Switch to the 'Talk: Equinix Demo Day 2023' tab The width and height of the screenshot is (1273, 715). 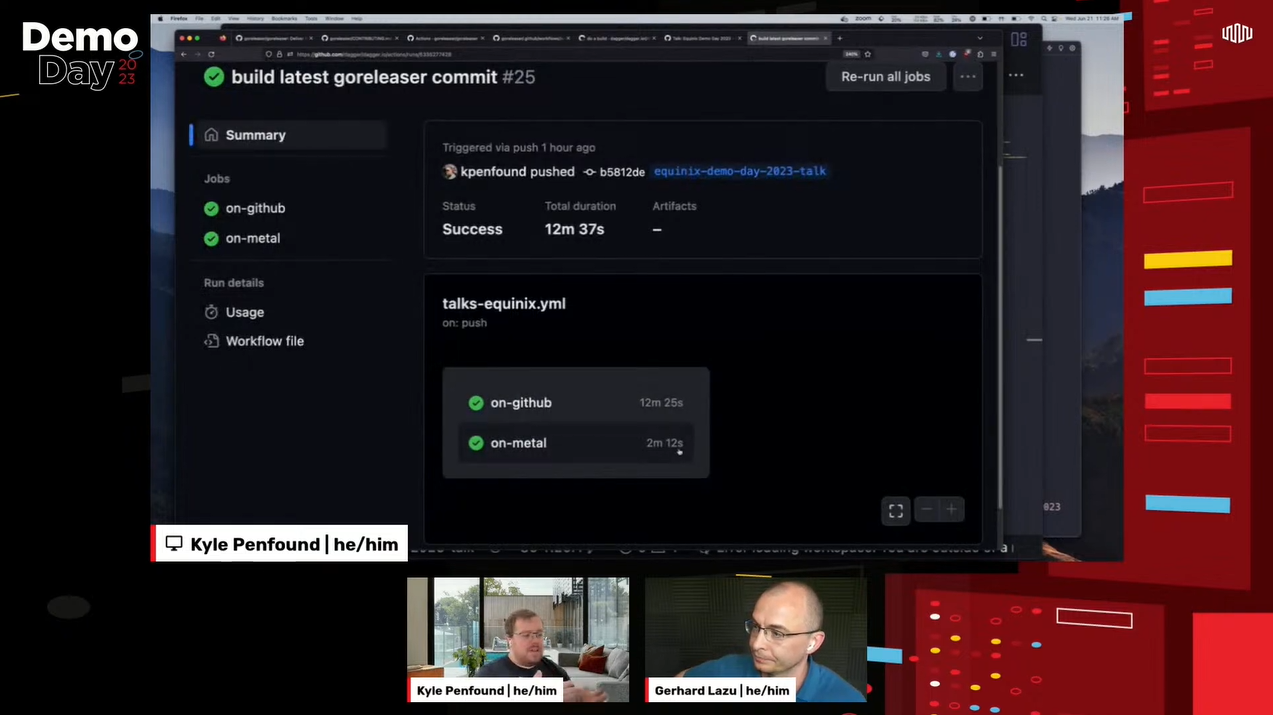pyautogui.click(x=704, y=38)
